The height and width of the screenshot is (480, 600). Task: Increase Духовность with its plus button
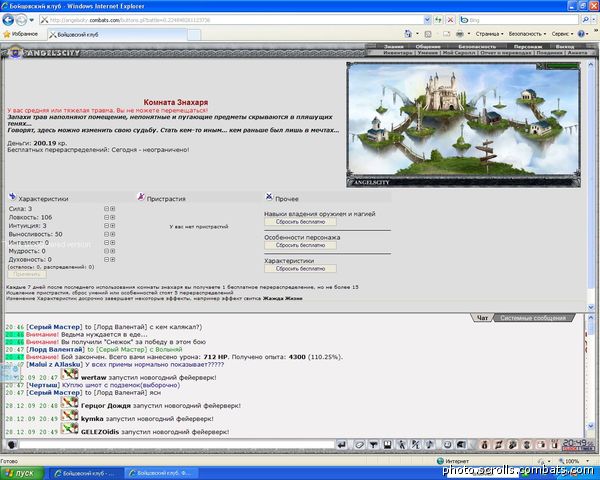113,259
